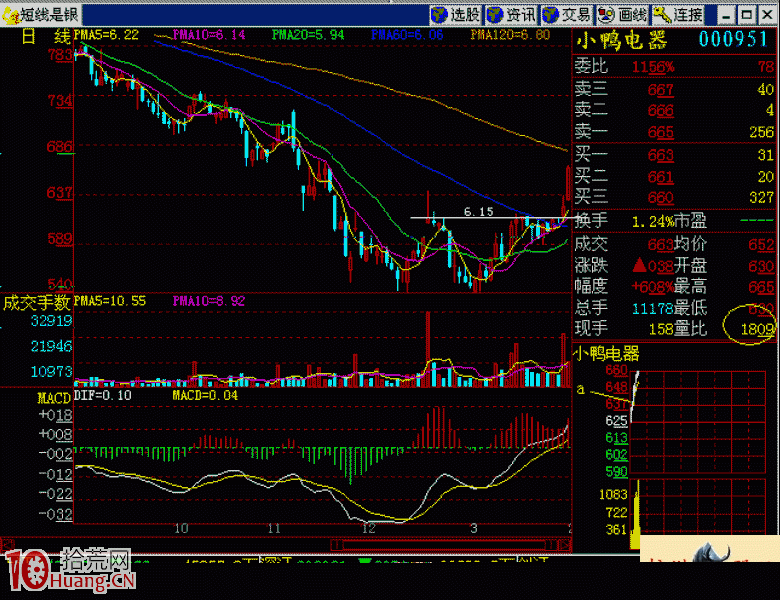
Task: Click the 卖二 price 666
Action: (x=661, y=110)
